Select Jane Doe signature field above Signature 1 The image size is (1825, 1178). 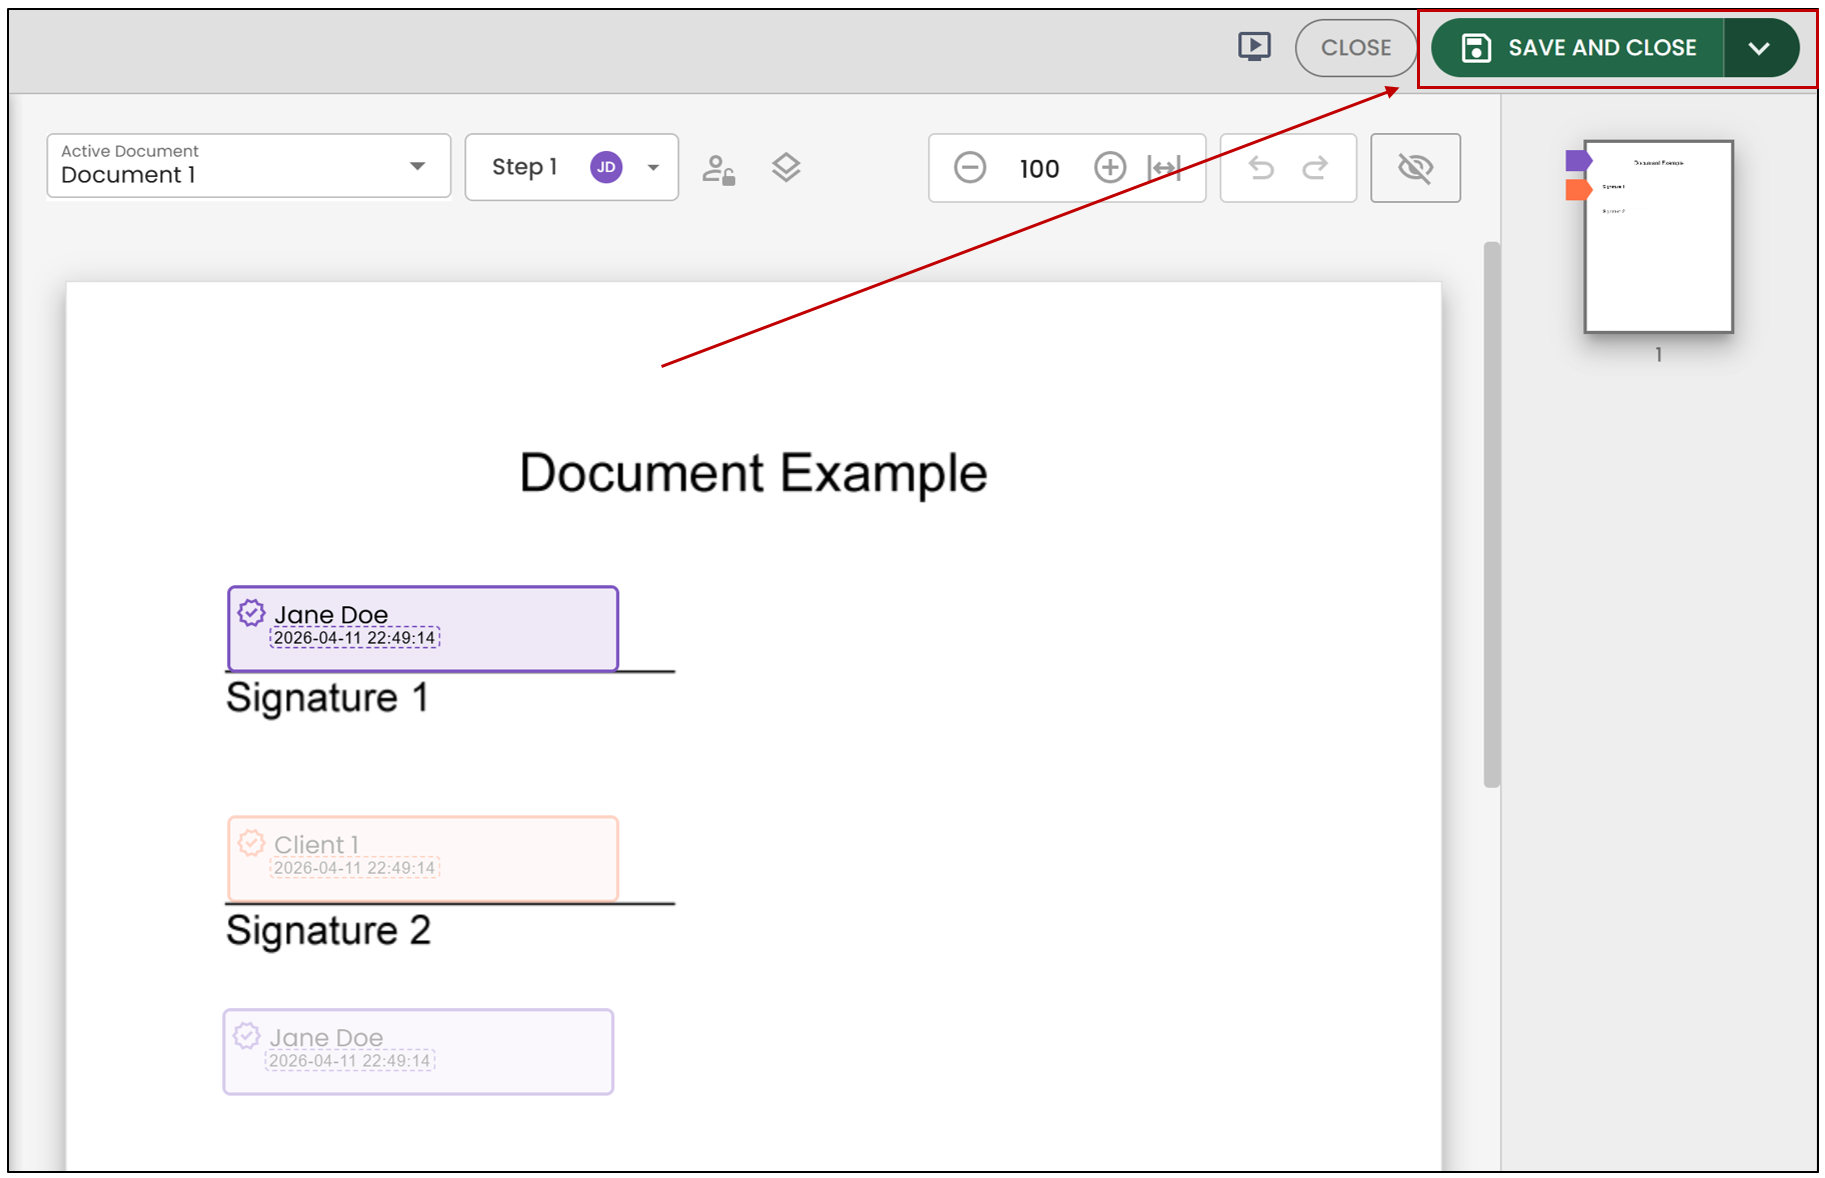[423, 628]
